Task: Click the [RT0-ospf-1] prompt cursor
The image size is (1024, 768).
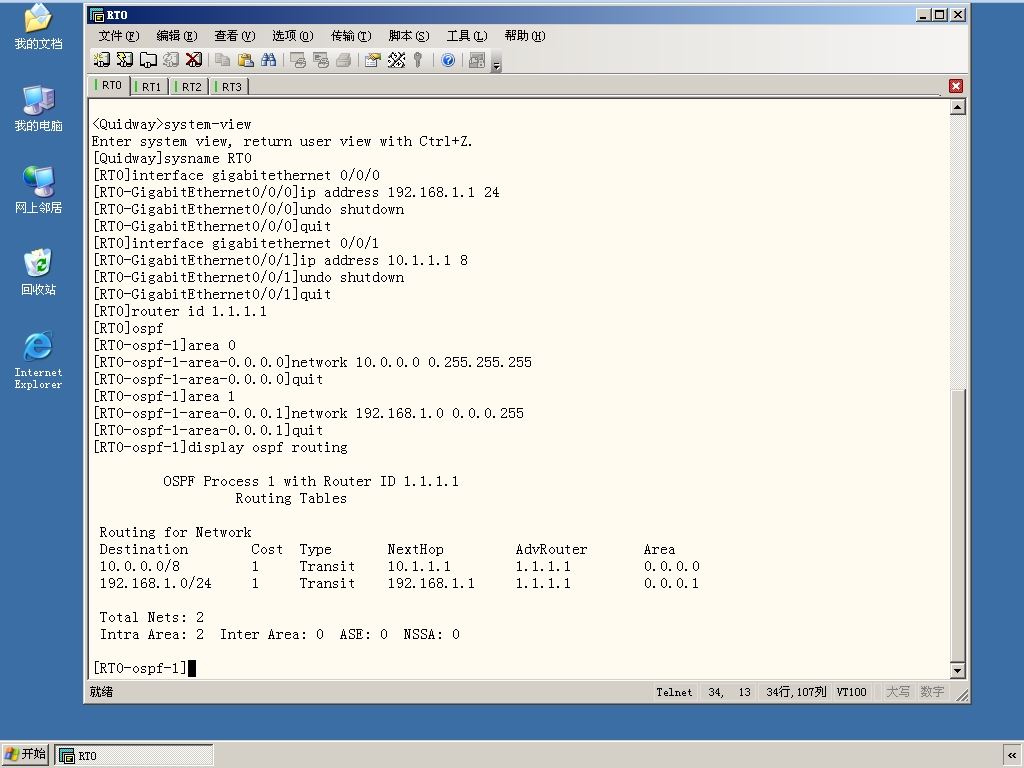Action: tap(192, 668)
